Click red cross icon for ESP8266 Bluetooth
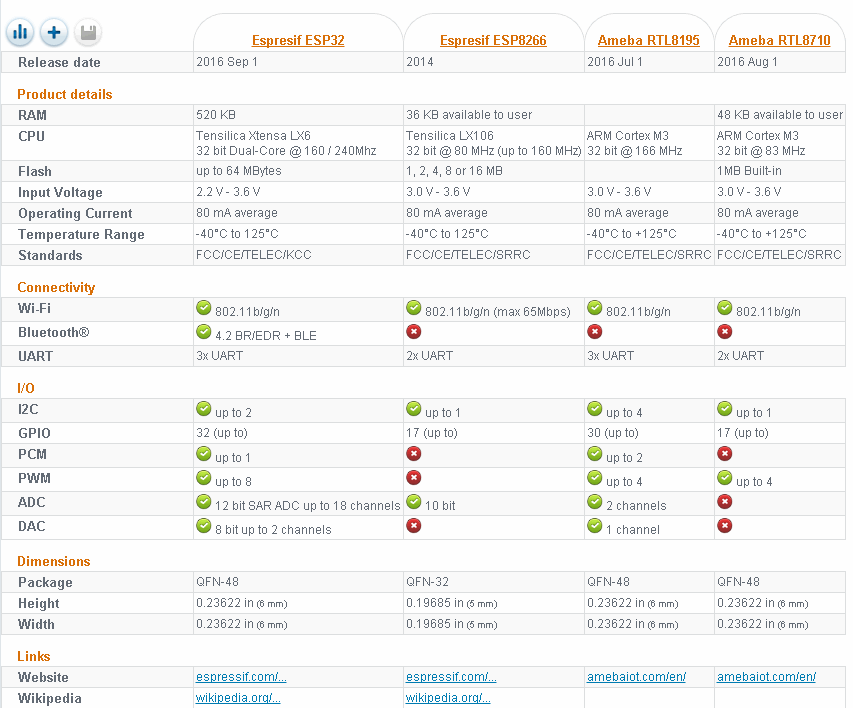Viewport: 853px width, 708px height. point(413,331)
